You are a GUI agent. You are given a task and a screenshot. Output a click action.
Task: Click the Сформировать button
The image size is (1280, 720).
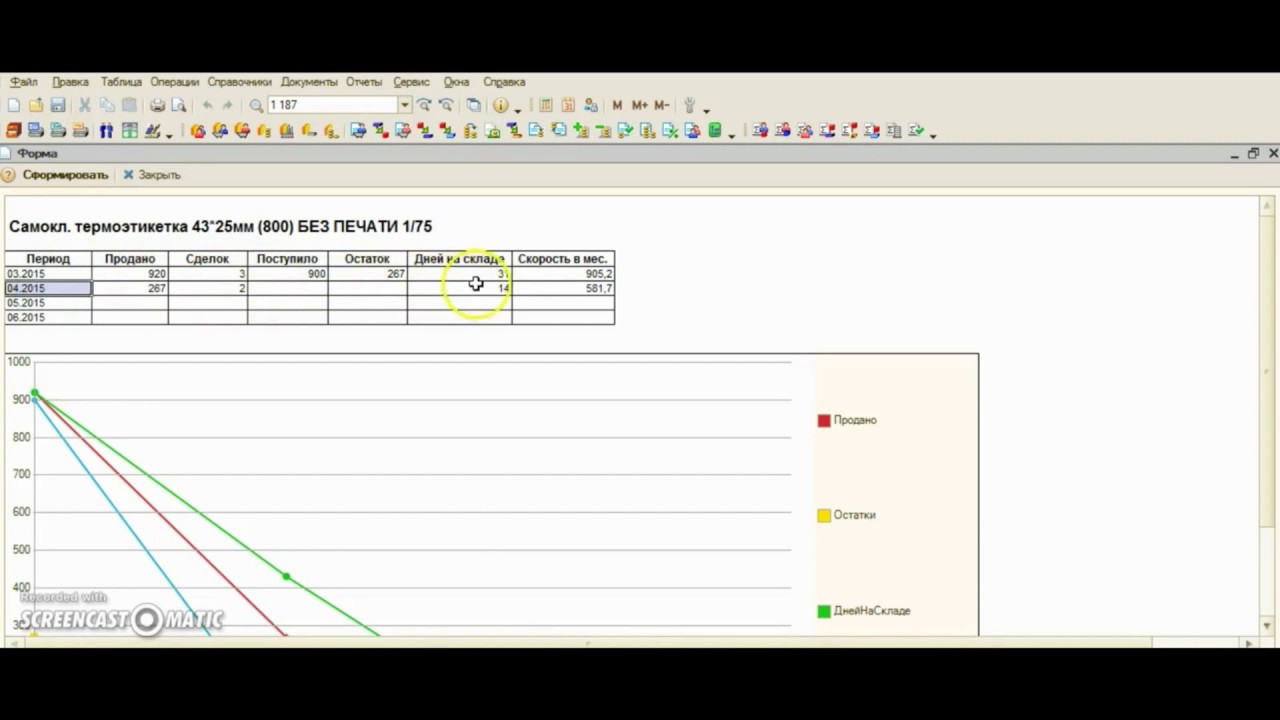pyautogui.click(x=65, y=175)
